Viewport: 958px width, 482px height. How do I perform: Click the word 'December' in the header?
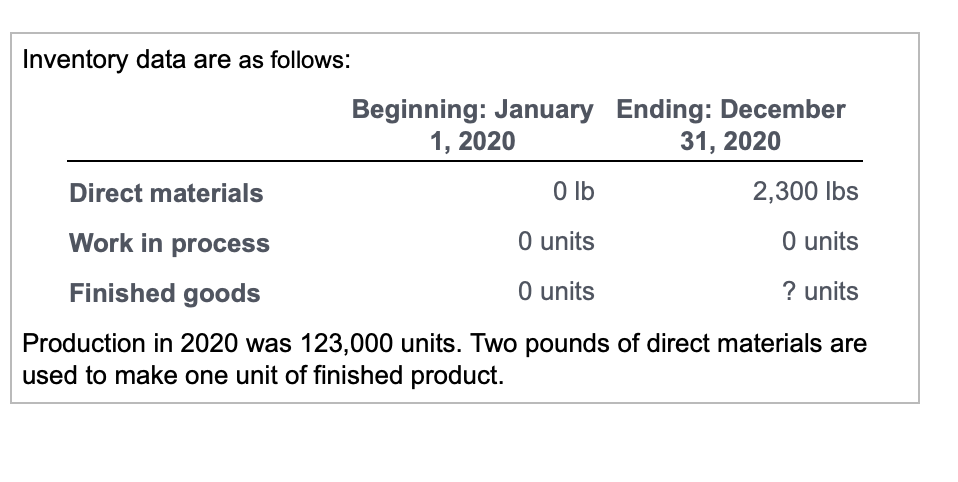(x=783, y=109)
